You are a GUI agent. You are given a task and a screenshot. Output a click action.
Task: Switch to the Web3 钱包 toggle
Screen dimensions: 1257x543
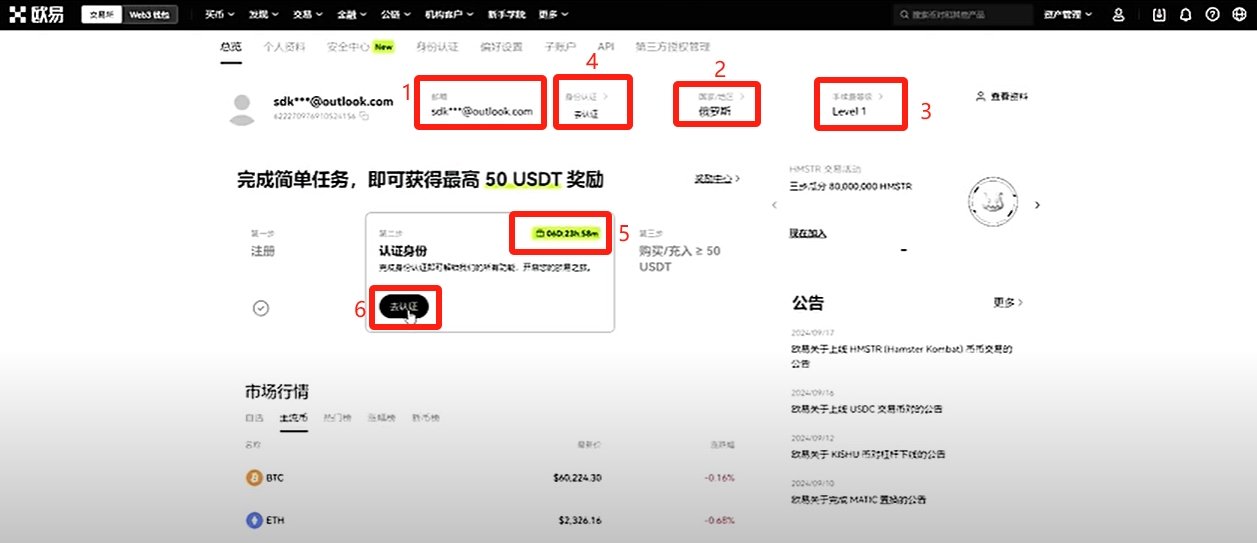[x=149, y=15]
